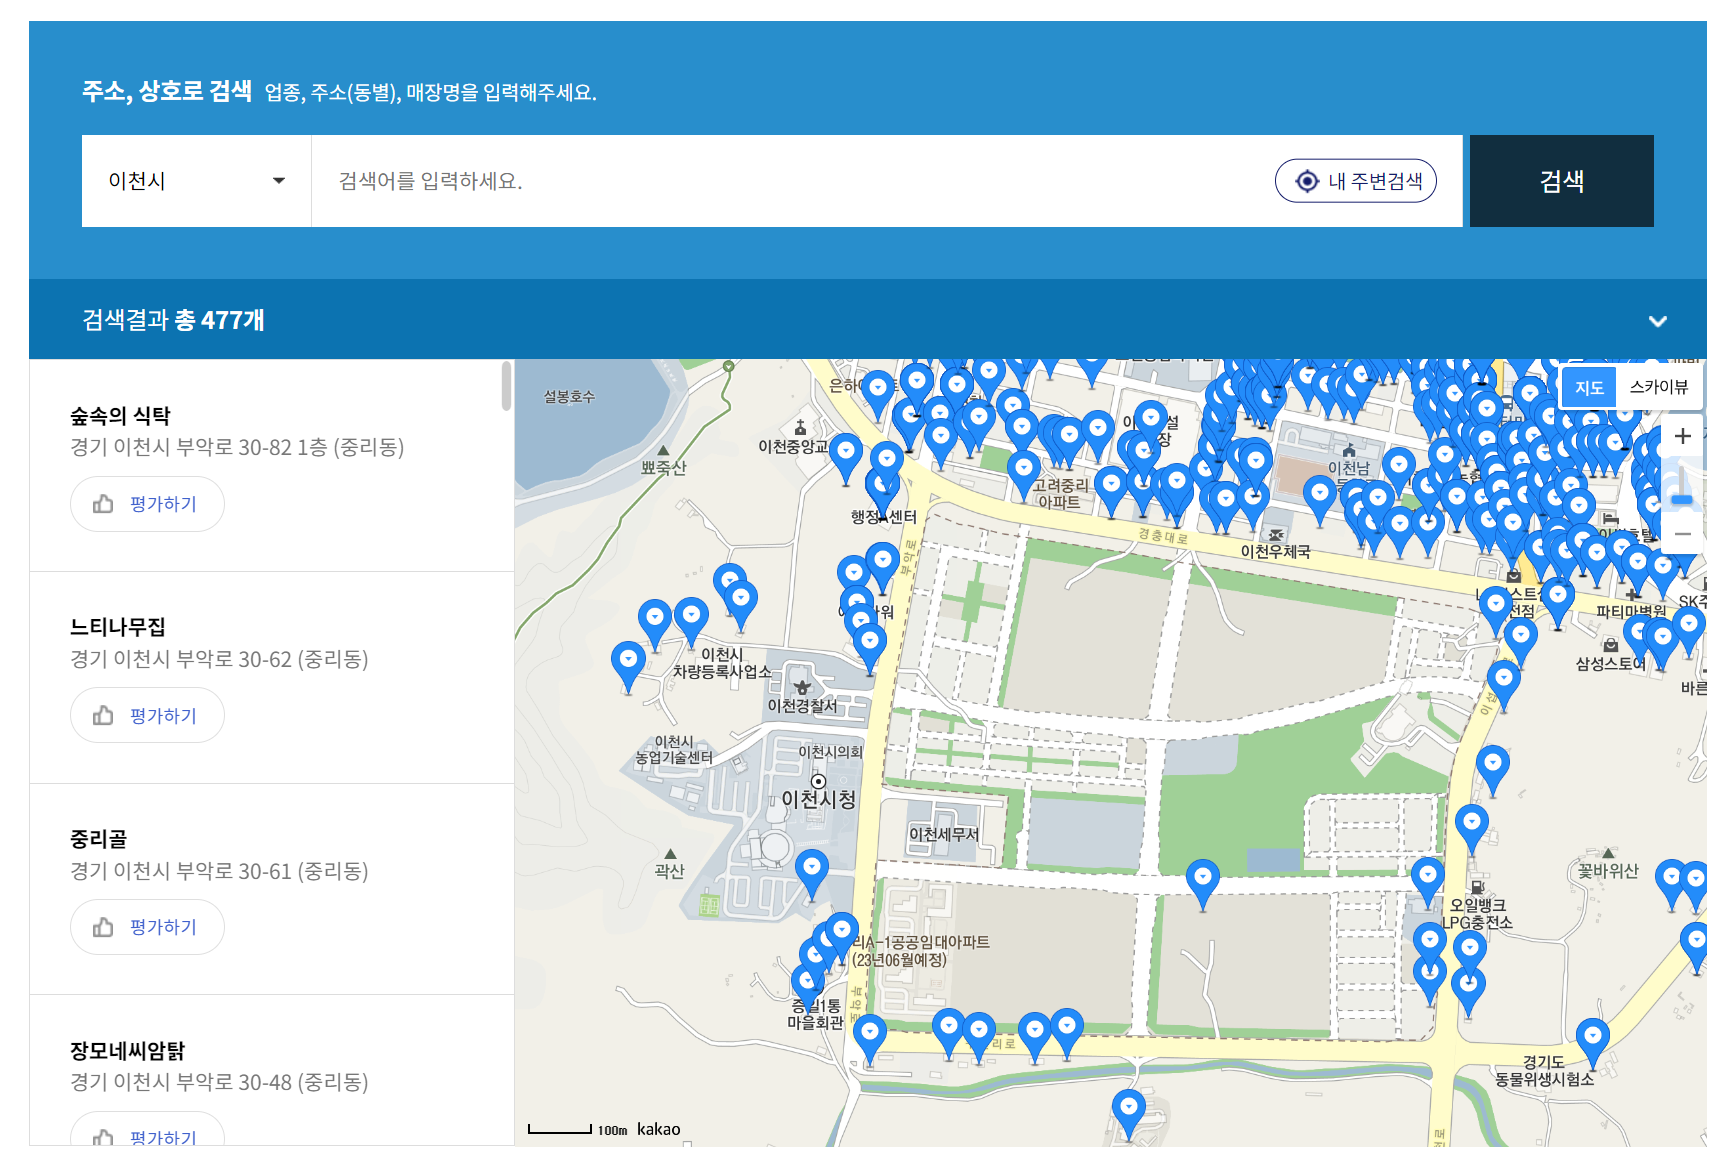Click the map pin inside 이천시청 complex
This screenshot has width=1728, height=1164.
coord(812,872)
